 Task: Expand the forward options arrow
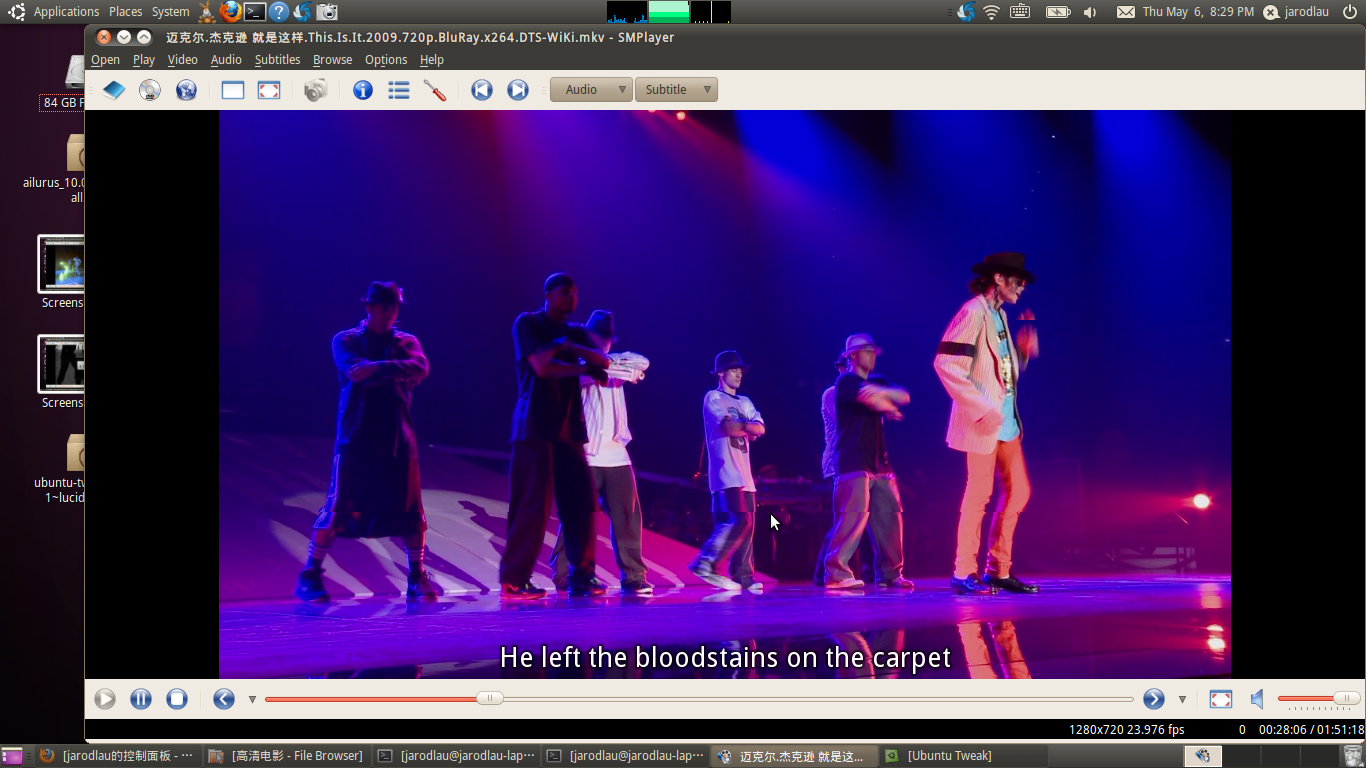(1182, 699)
